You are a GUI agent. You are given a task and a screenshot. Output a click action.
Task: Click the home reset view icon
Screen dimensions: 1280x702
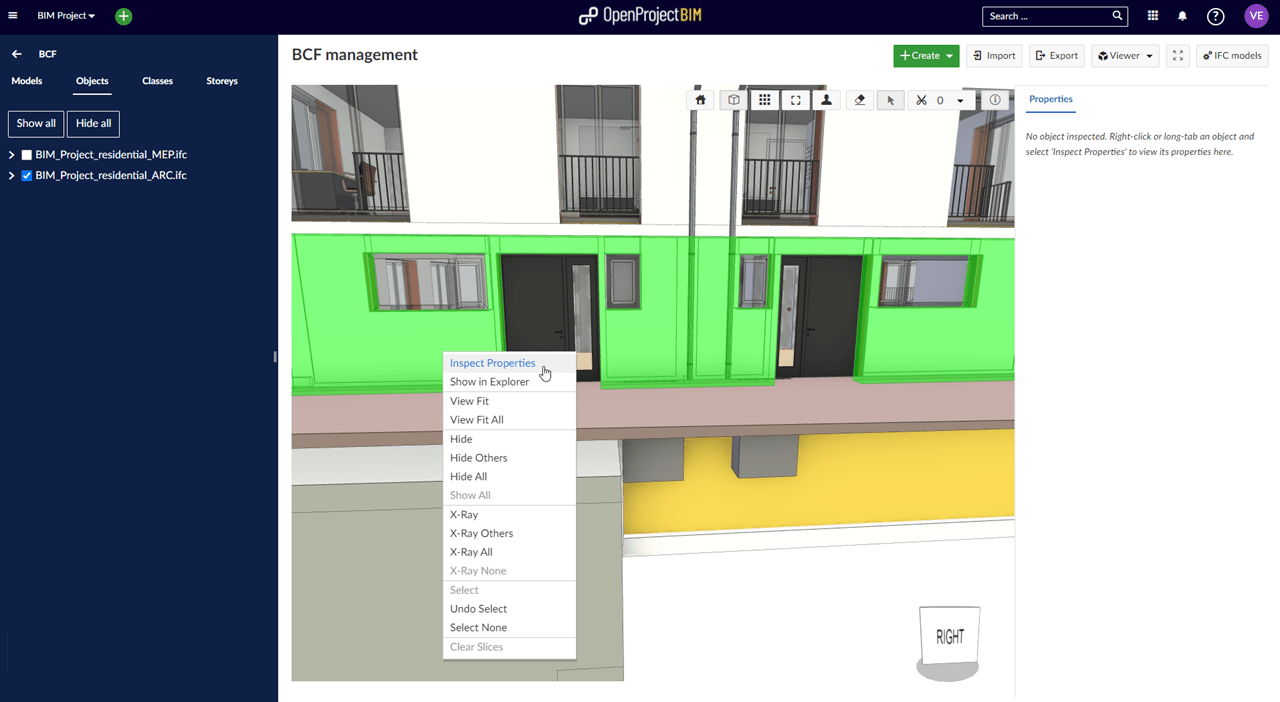coord(700,100)
